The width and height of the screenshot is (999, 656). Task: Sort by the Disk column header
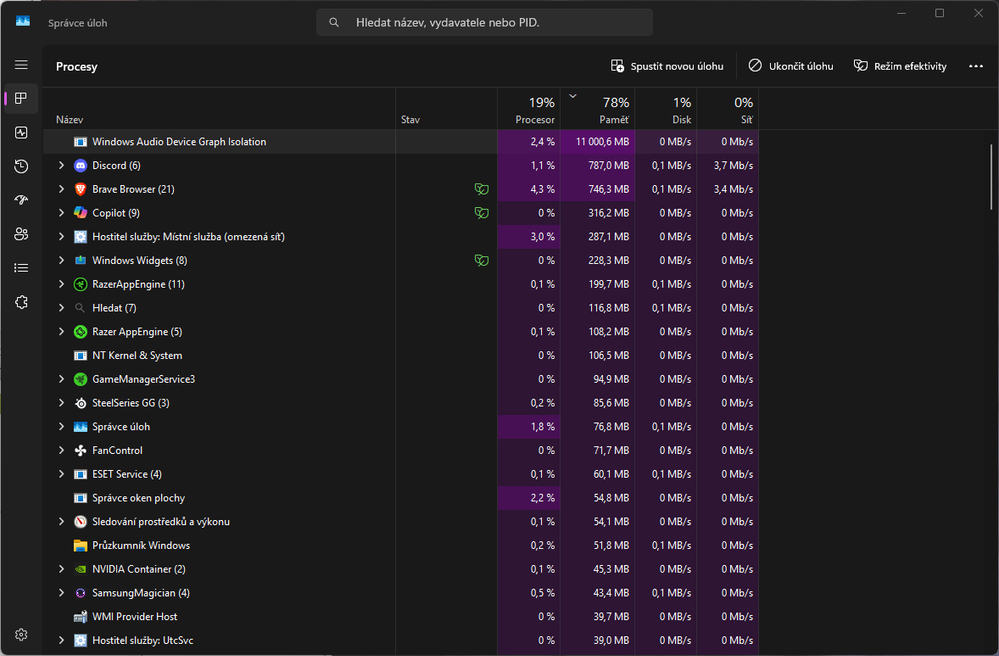[665, 110]
